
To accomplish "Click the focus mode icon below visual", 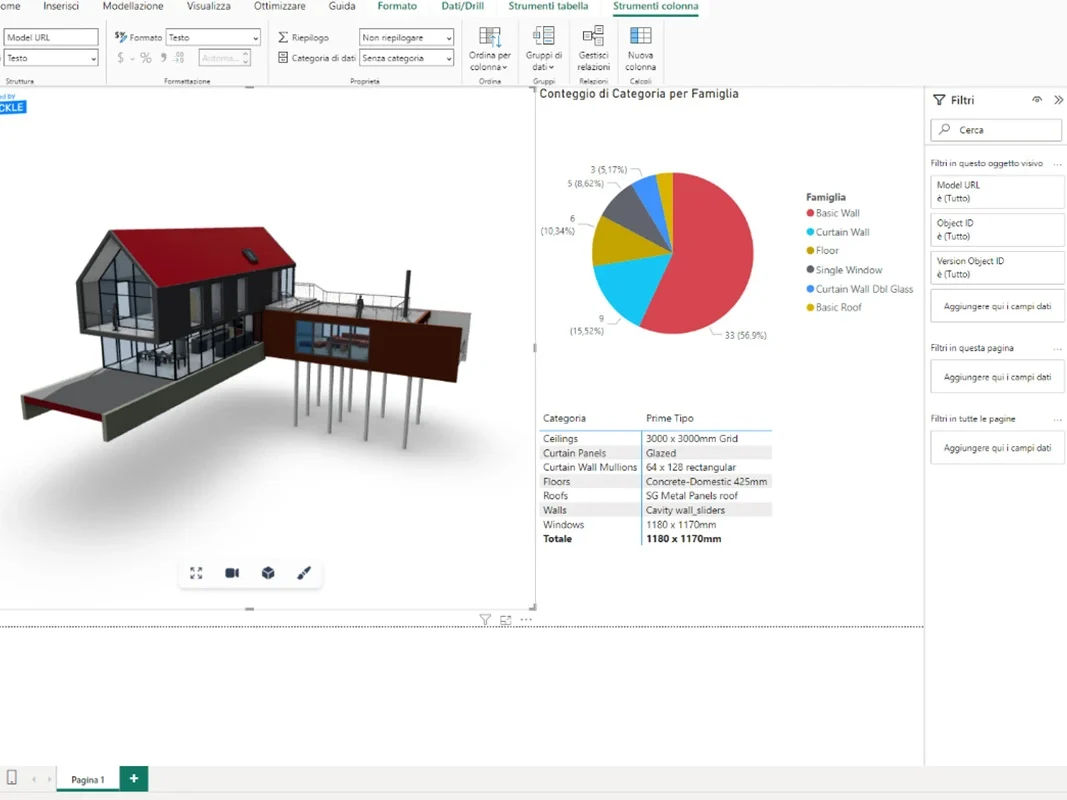I will coord(506,620).
